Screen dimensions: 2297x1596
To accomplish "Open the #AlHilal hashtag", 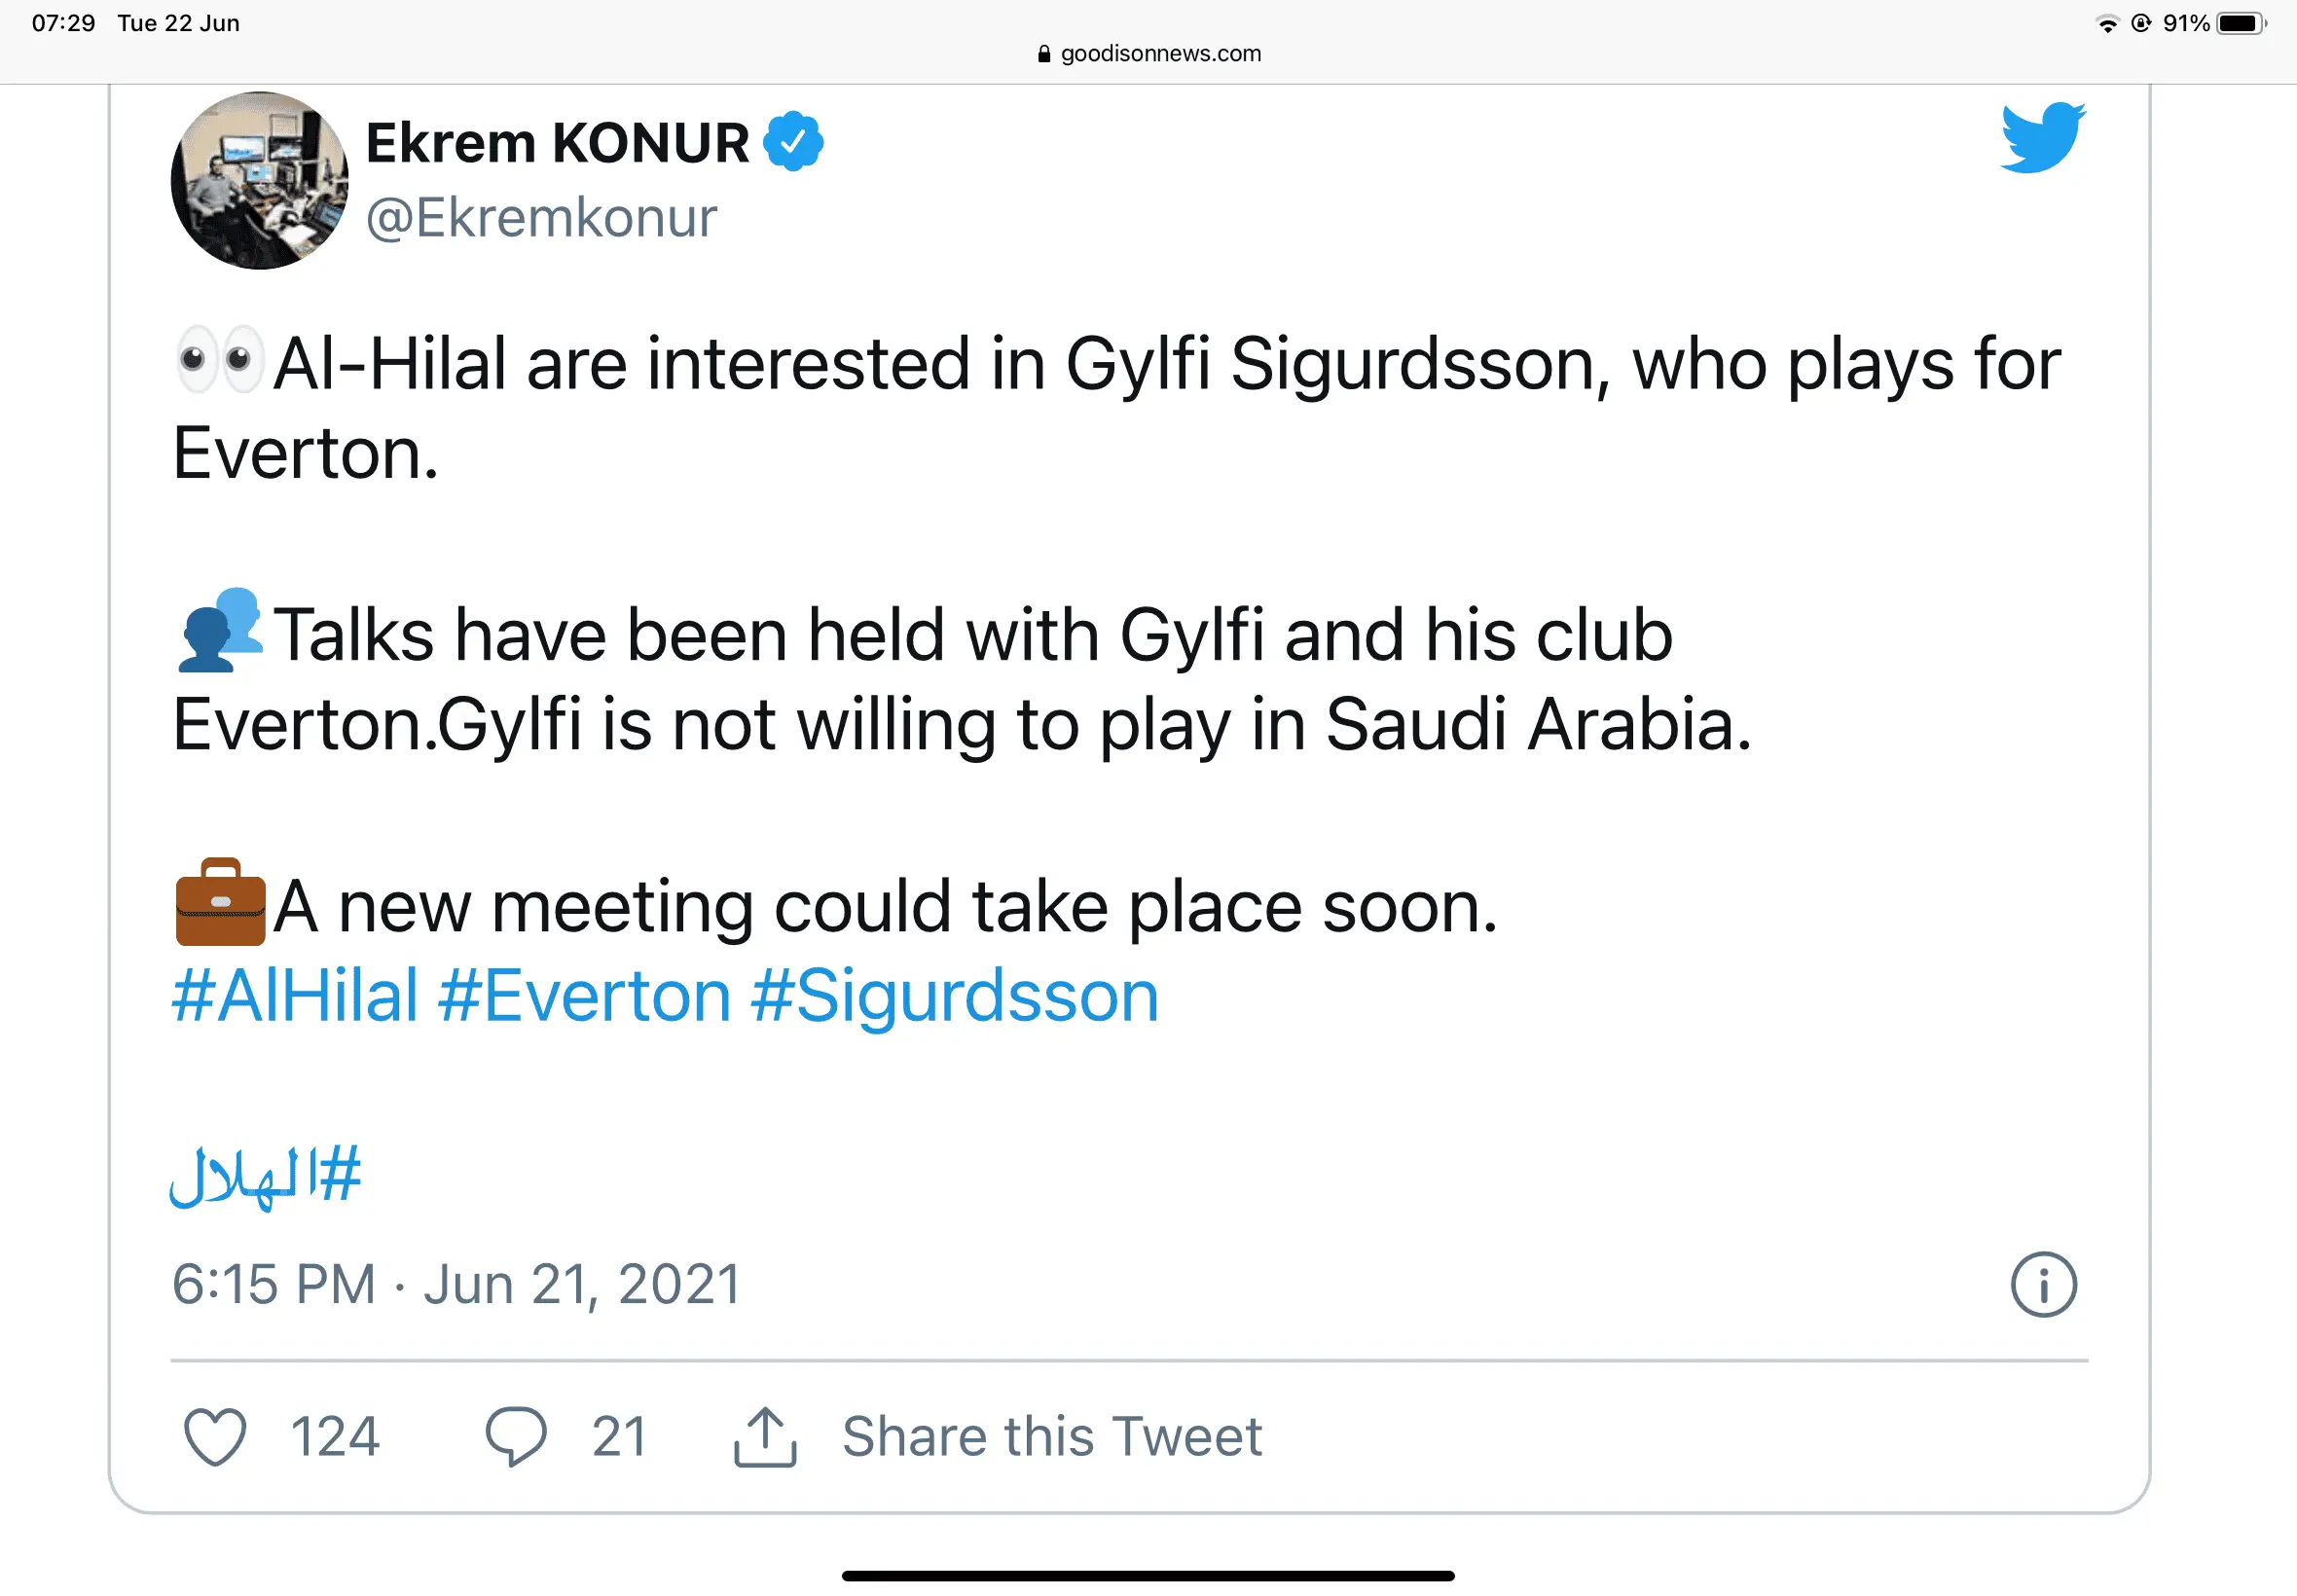I will [x=295, y=997].
